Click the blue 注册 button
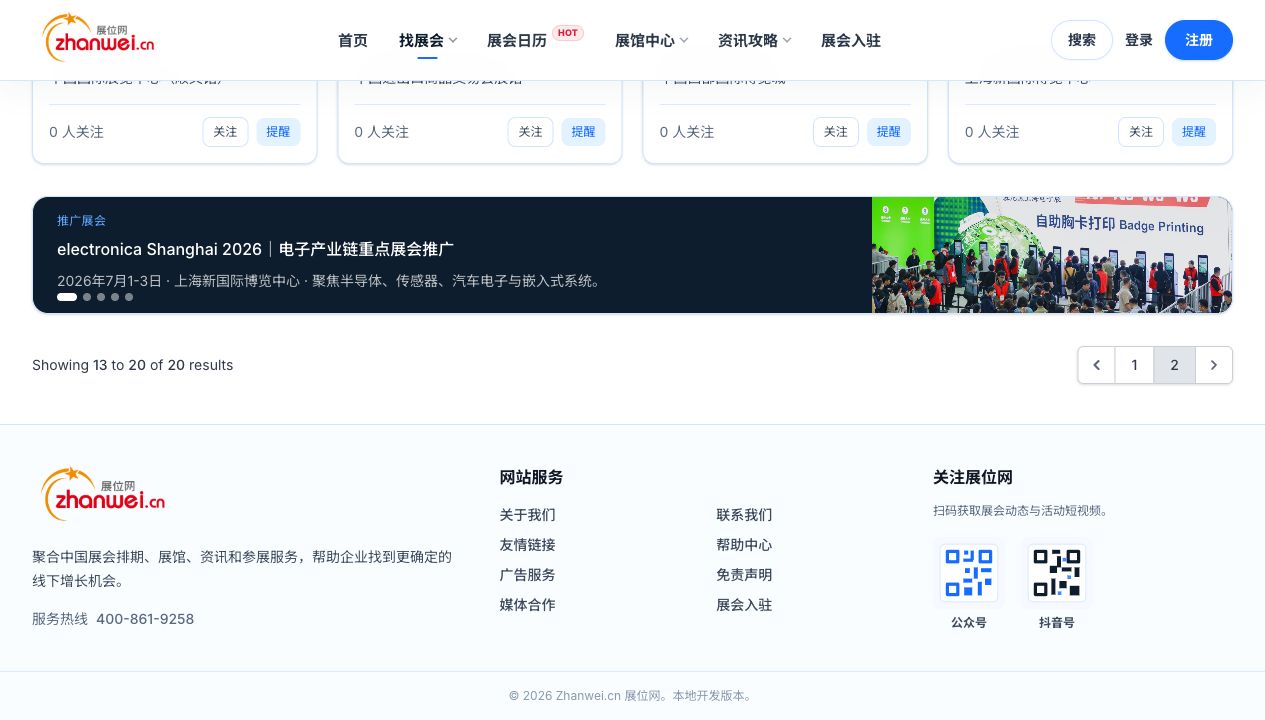The image size is (1265, 720). (1199, 40)
